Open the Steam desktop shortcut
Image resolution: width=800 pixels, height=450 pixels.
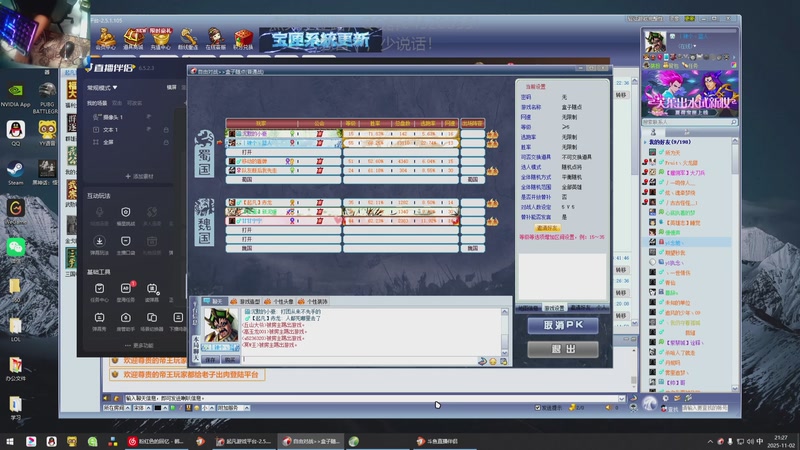pos(15,173)
